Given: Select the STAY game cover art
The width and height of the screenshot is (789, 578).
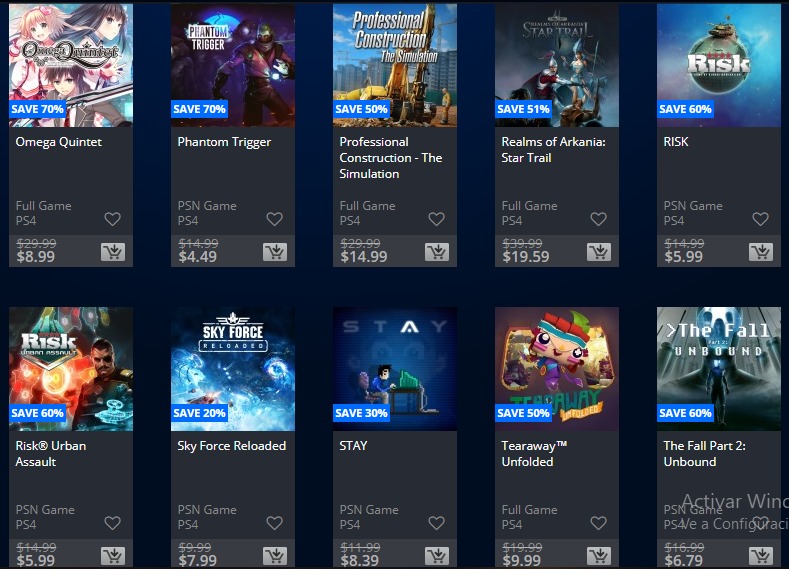Looking at the screenshot, I should coord(395,369).
